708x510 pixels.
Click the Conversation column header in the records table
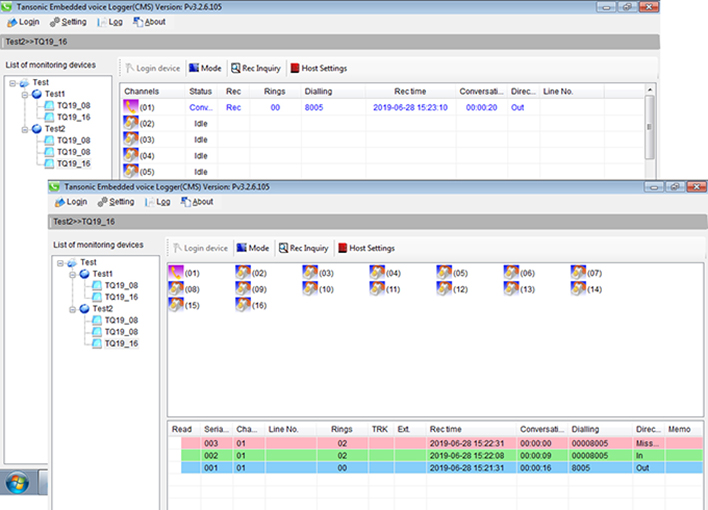click(540, 429)
